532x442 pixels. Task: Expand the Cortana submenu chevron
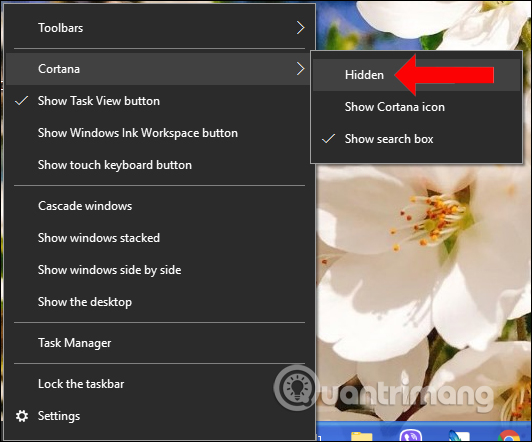(300, 69)
